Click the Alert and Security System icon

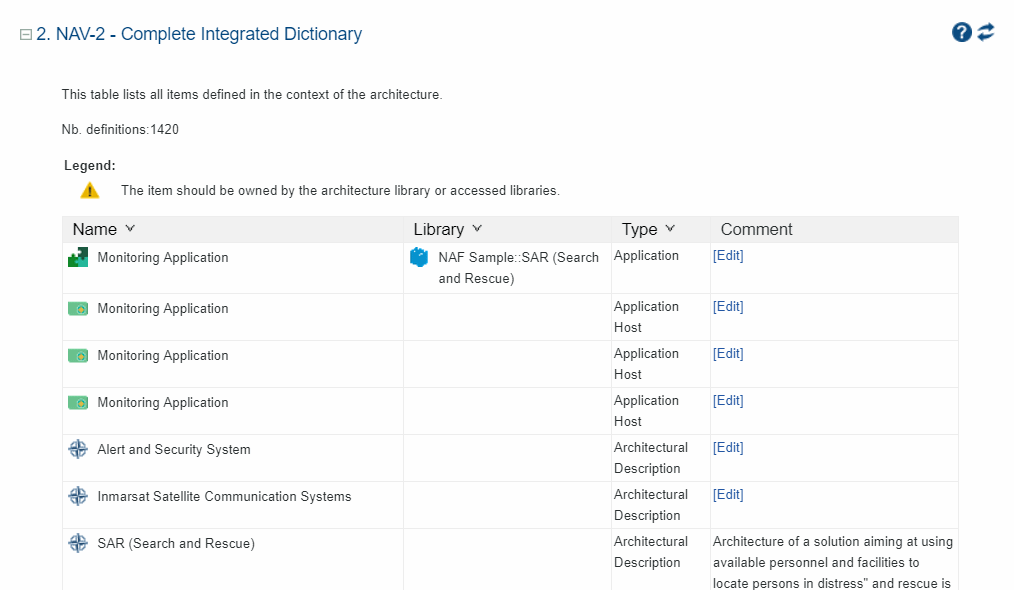click(78, 450)
